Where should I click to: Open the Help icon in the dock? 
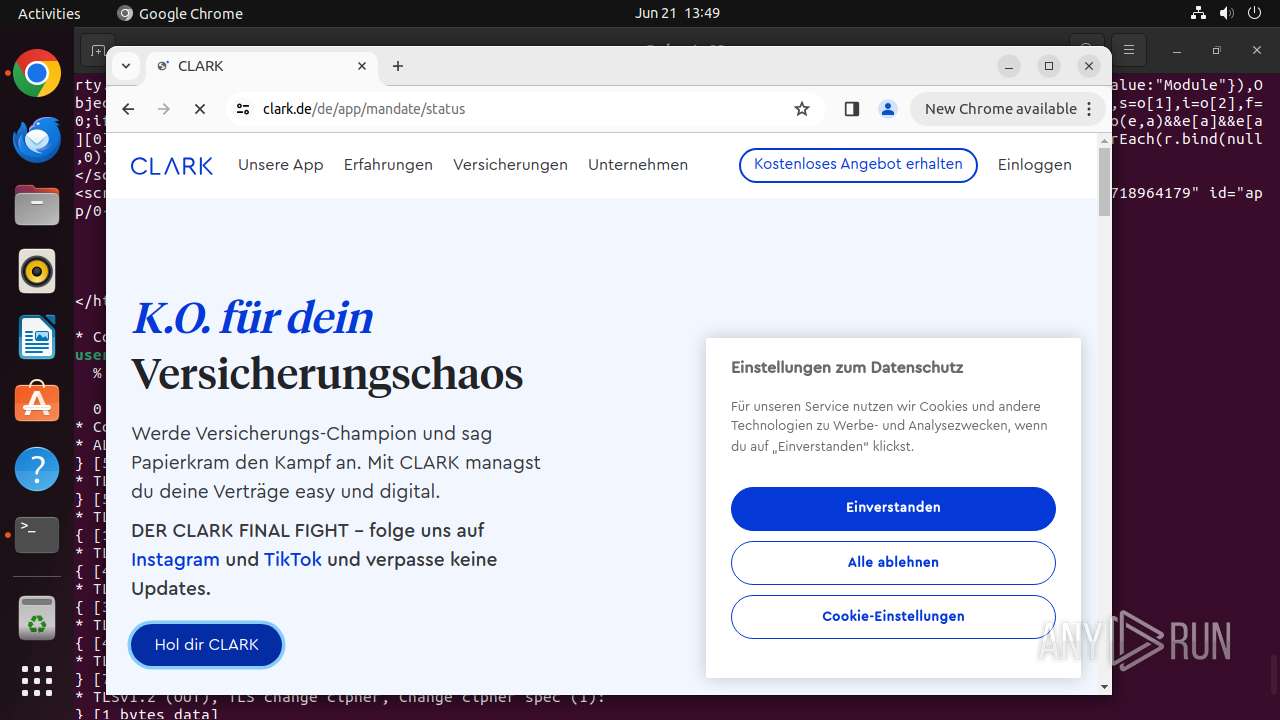(x=37, y=469)
